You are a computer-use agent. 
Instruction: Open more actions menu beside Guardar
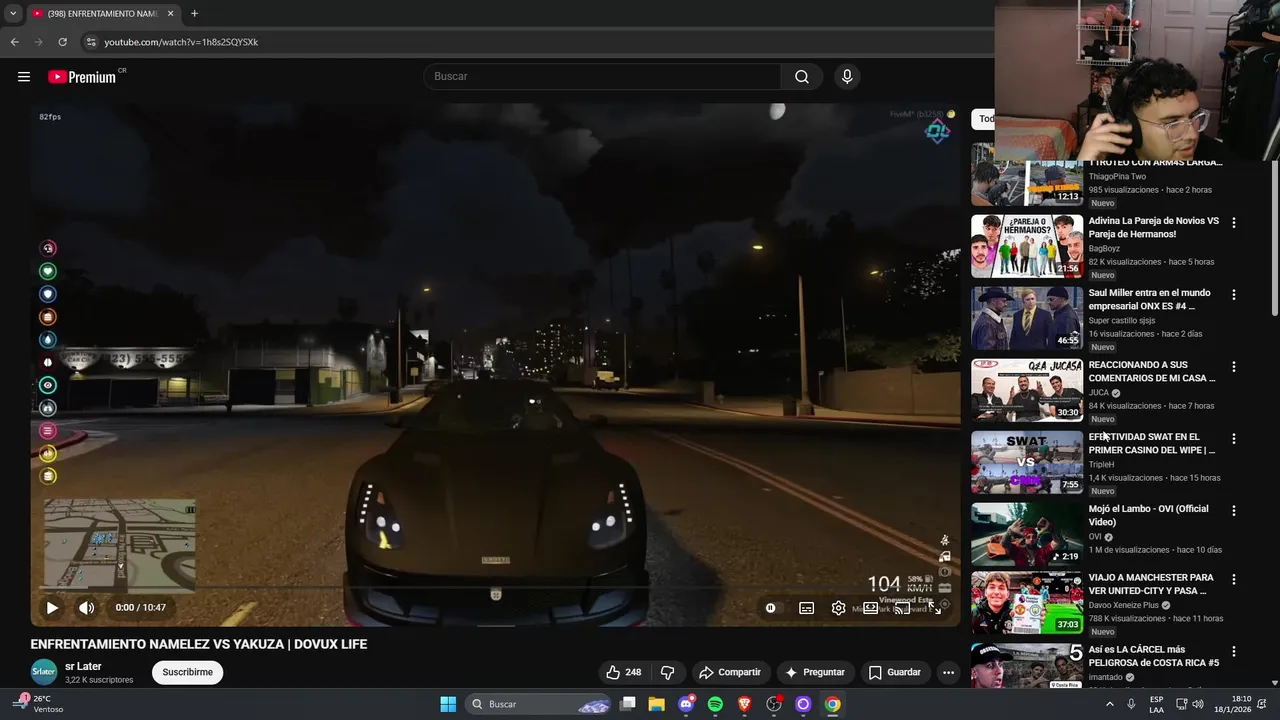click(x=948, y=672)
